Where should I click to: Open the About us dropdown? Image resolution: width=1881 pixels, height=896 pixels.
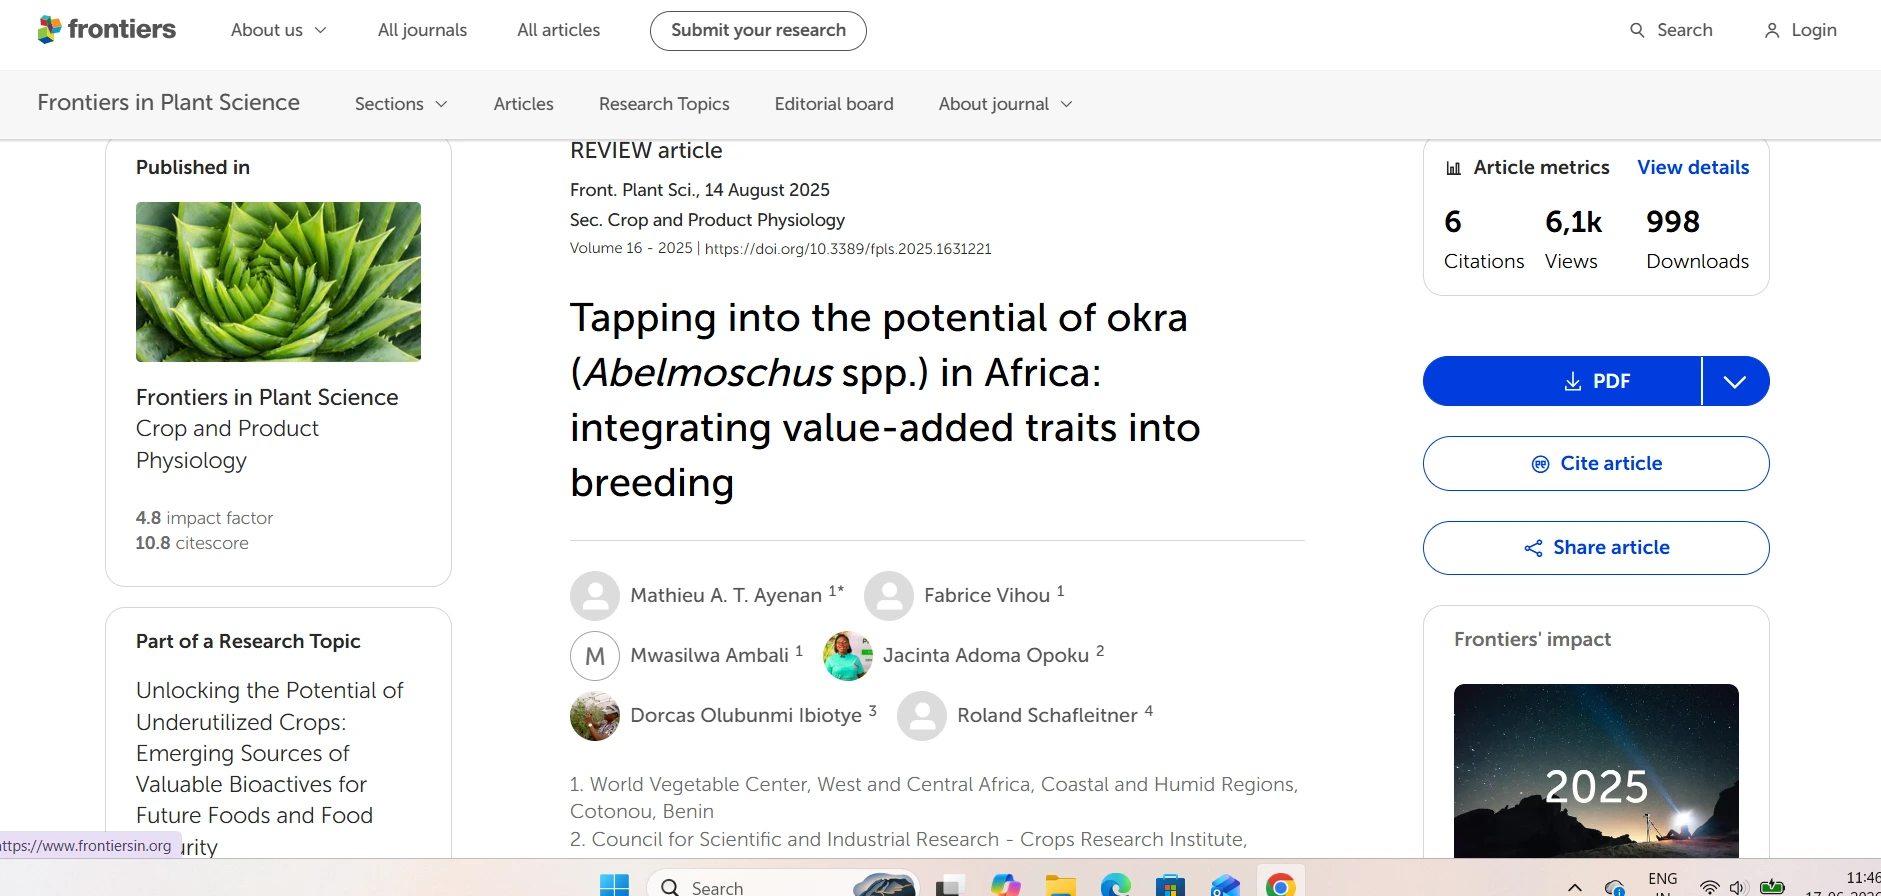tap(279, 30)
